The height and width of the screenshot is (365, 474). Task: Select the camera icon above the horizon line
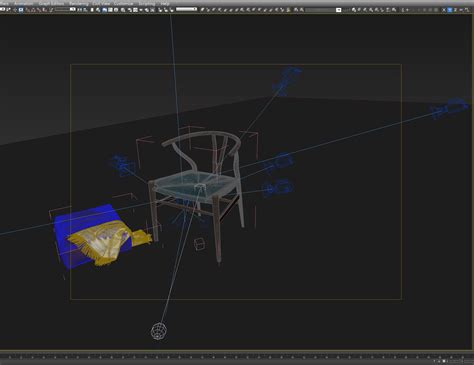(x=286, y=80)
